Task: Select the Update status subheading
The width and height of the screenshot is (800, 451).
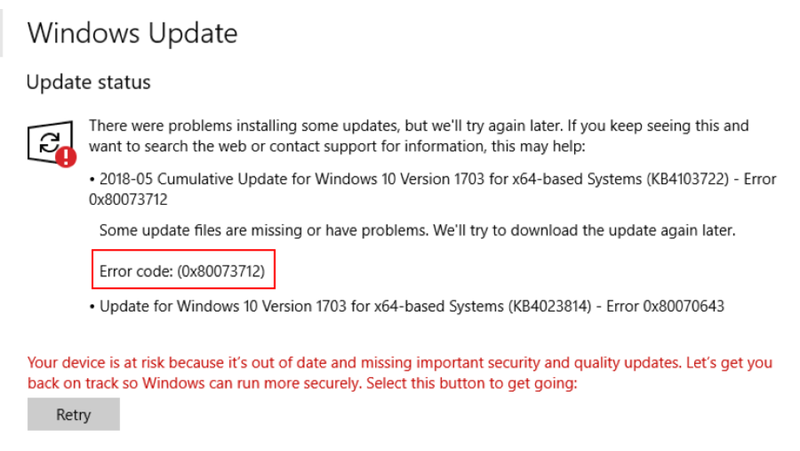Action: 88,82
